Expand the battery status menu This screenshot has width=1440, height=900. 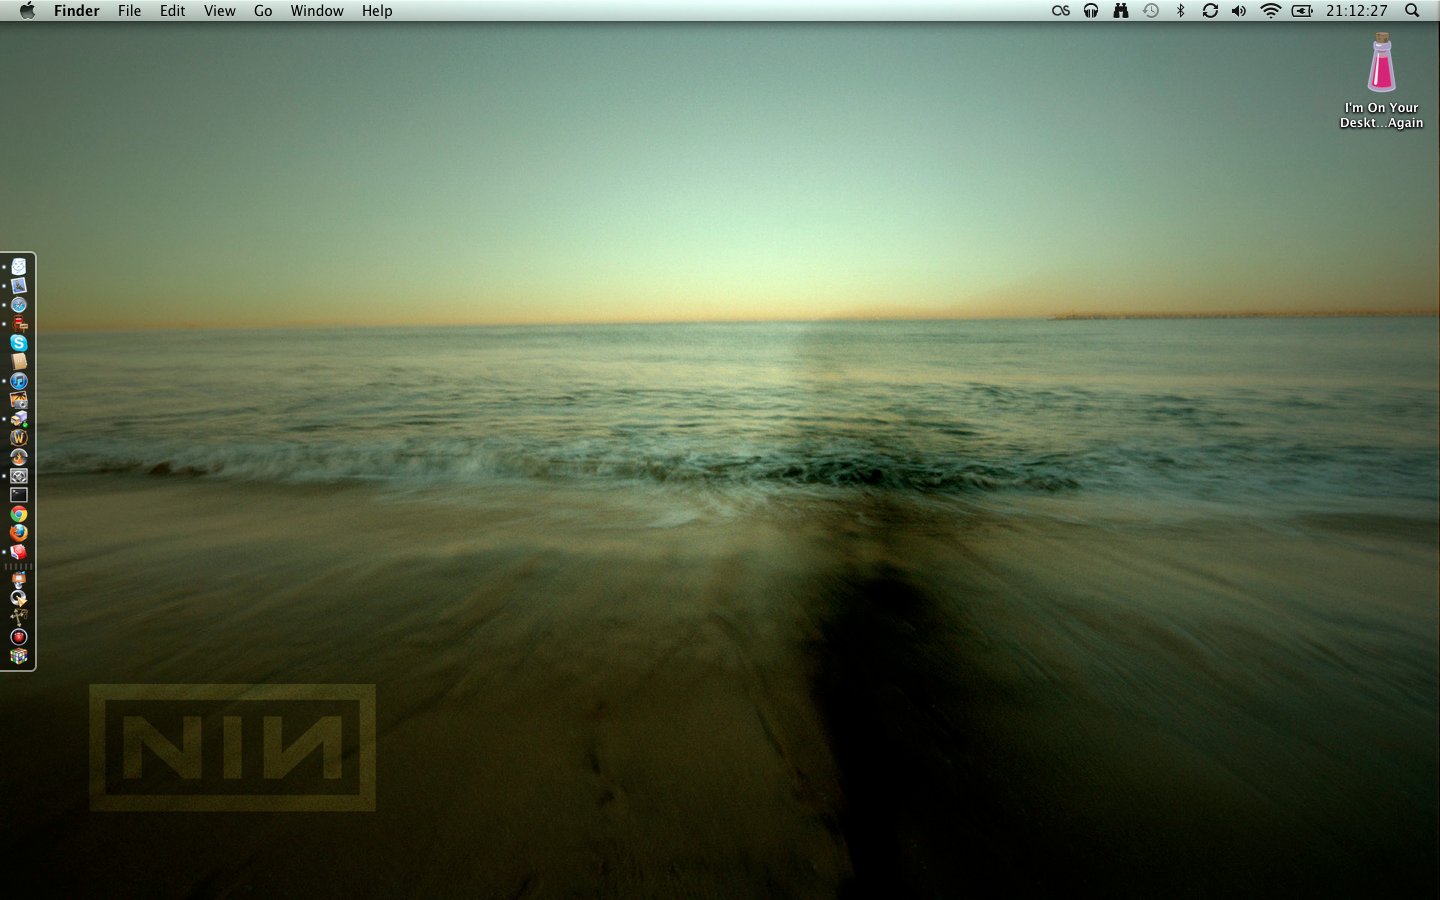coord(1302,11)
